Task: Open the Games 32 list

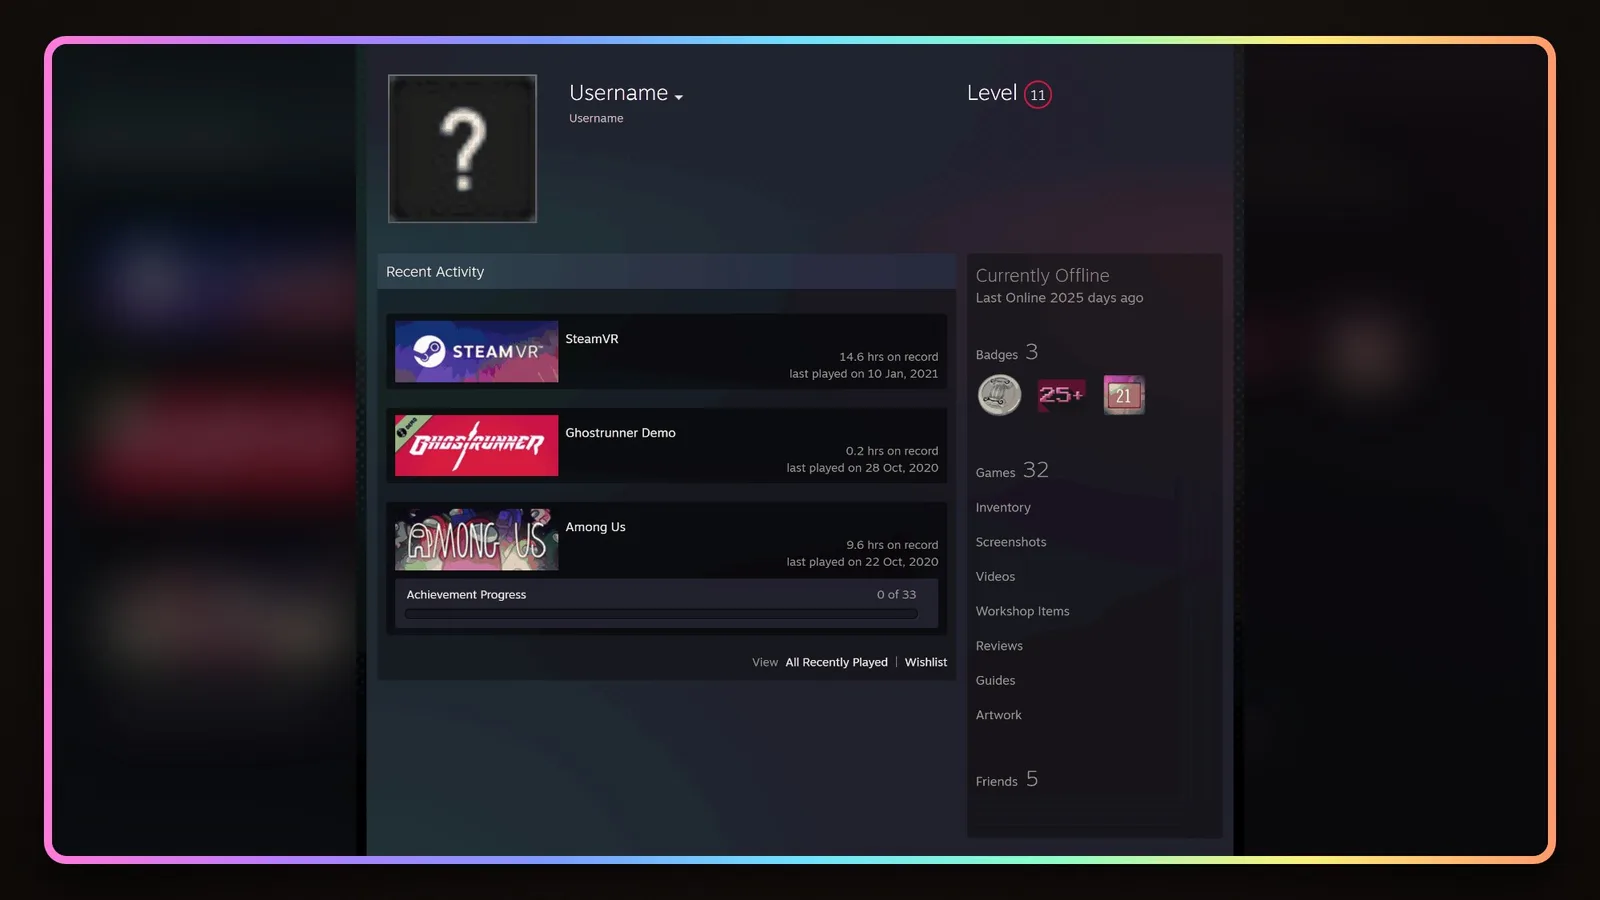Action: click(x=1012, y=471)
